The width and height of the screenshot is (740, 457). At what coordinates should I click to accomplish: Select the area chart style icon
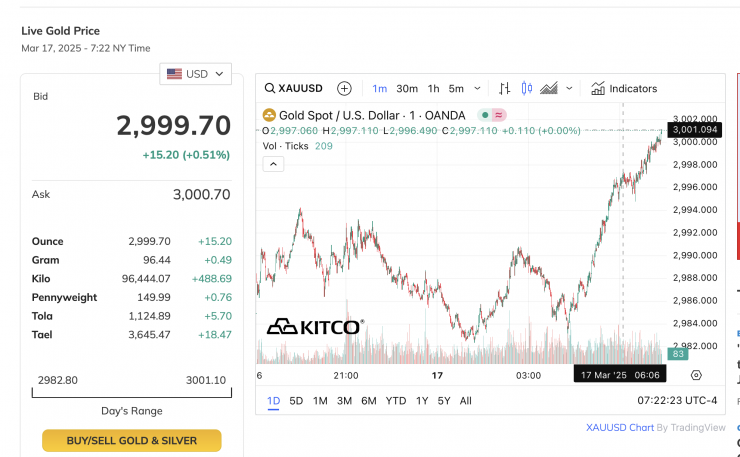pos(548,88)
